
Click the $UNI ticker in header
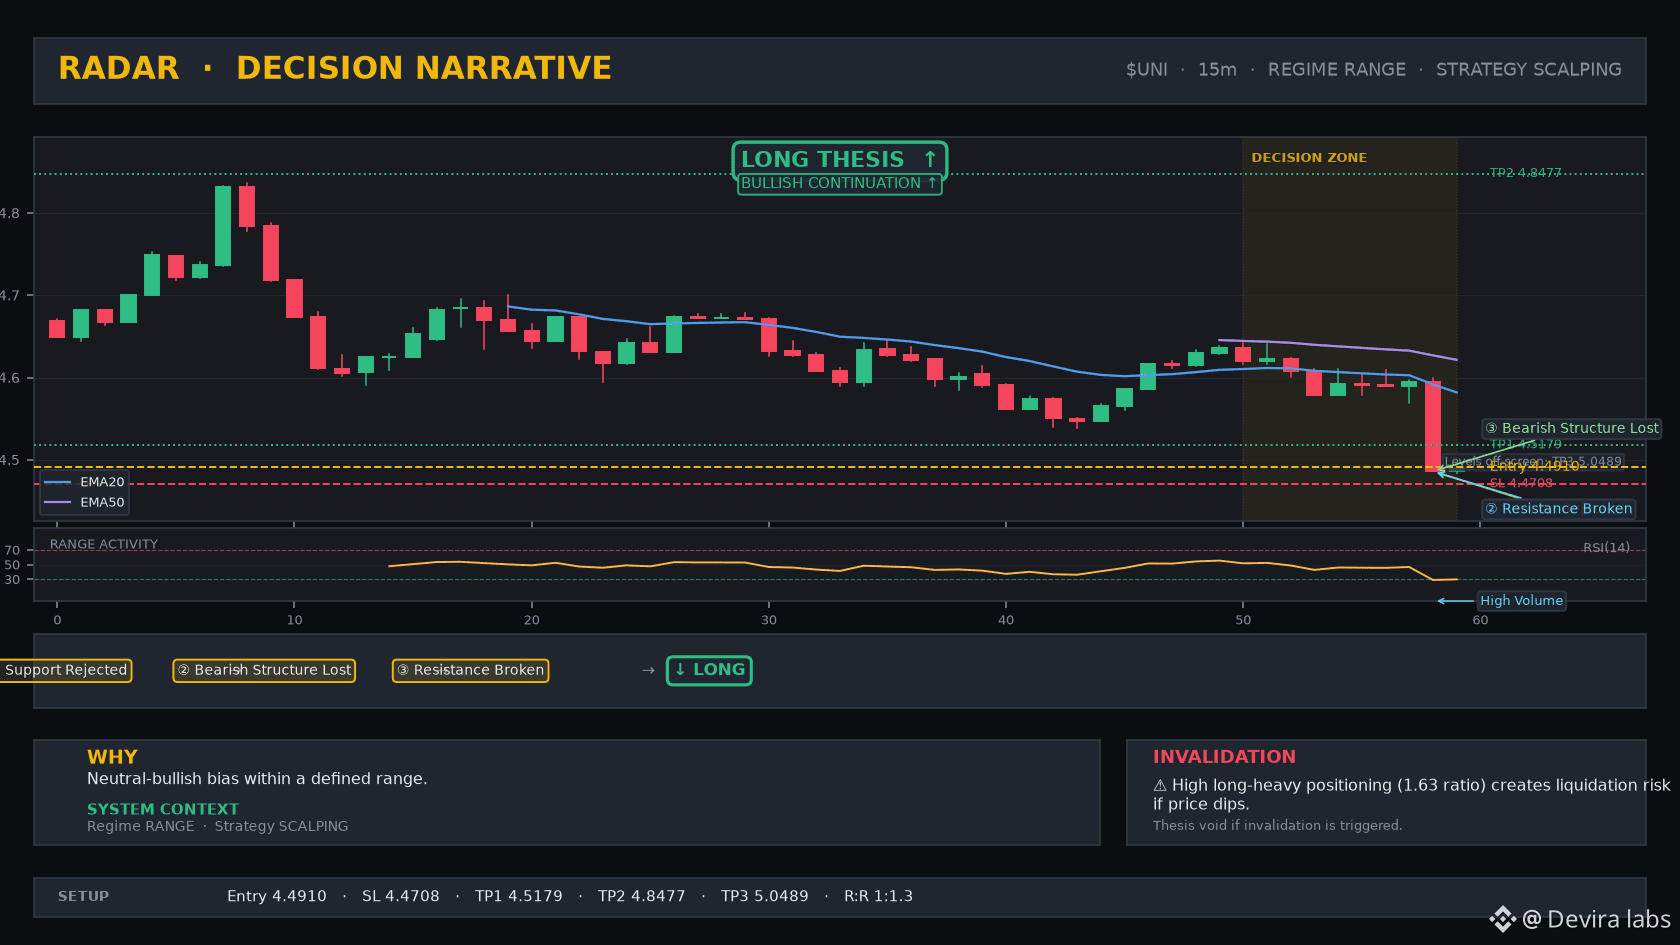tap(1147, 69)
